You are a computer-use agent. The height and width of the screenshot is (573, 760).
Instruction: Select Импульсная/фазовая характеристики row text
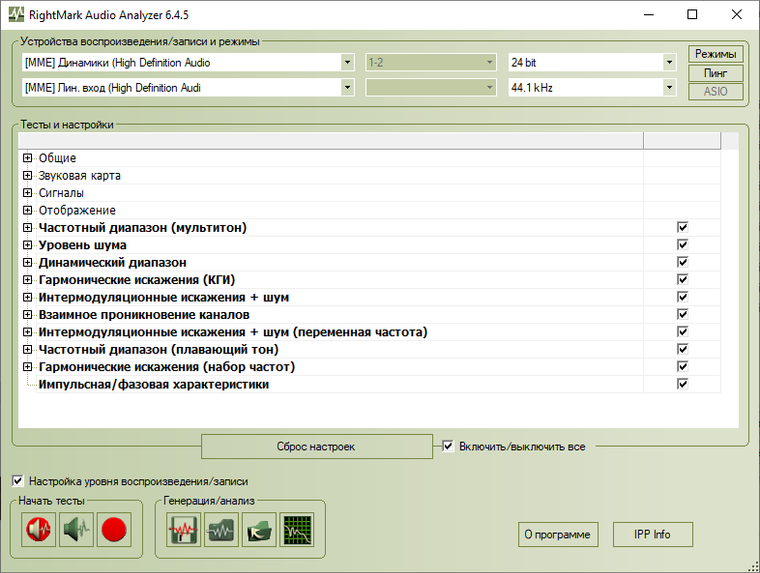[154, 384]
